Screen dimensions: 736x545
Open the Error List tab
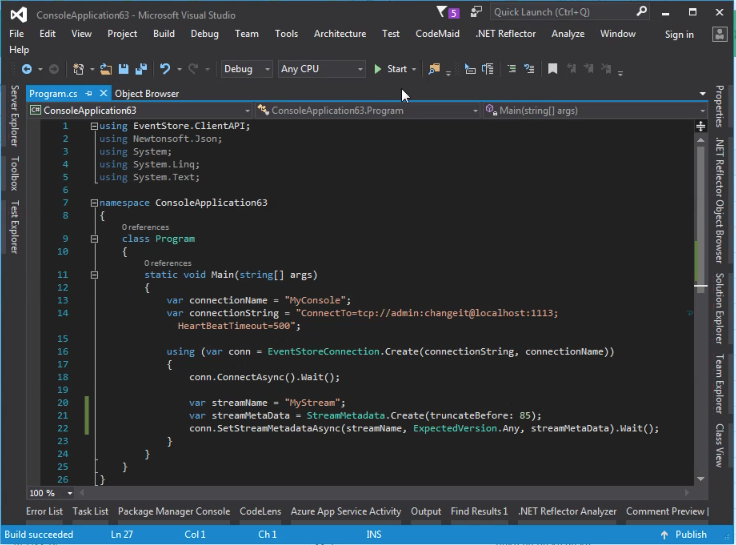(x=44, y=511)
